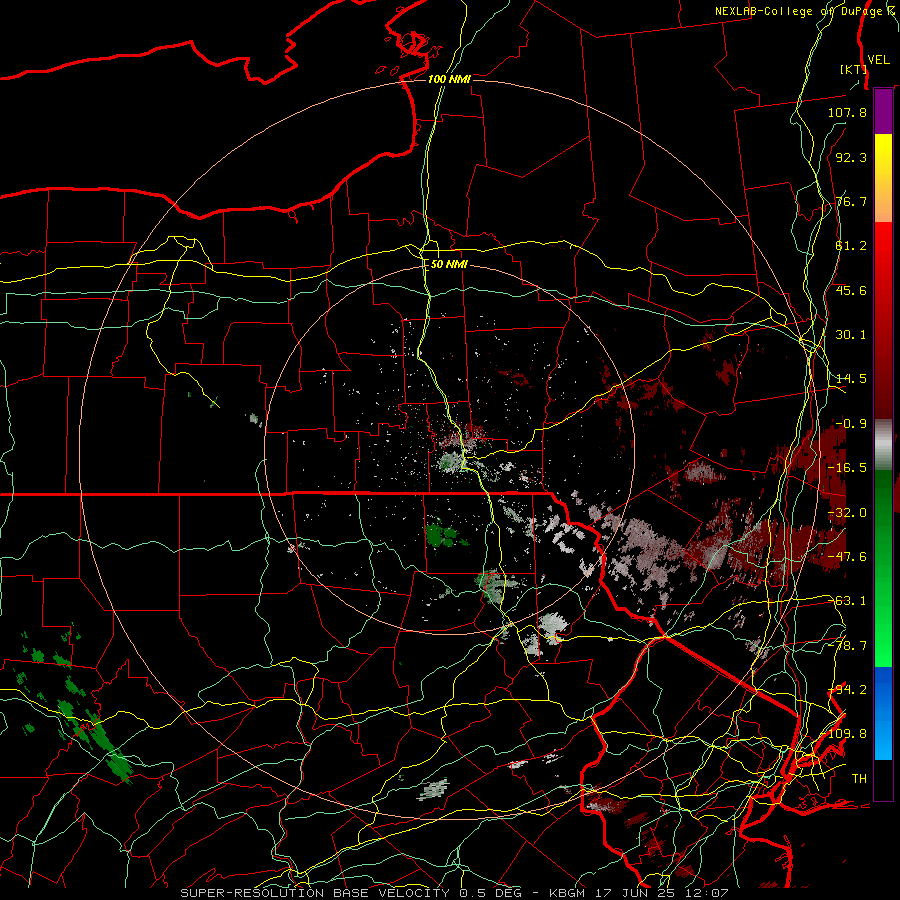The width and height of the screenshot is (900, 900).
Task: Click the purple segment of the velocity color bar
Action: tap(883, 111)
